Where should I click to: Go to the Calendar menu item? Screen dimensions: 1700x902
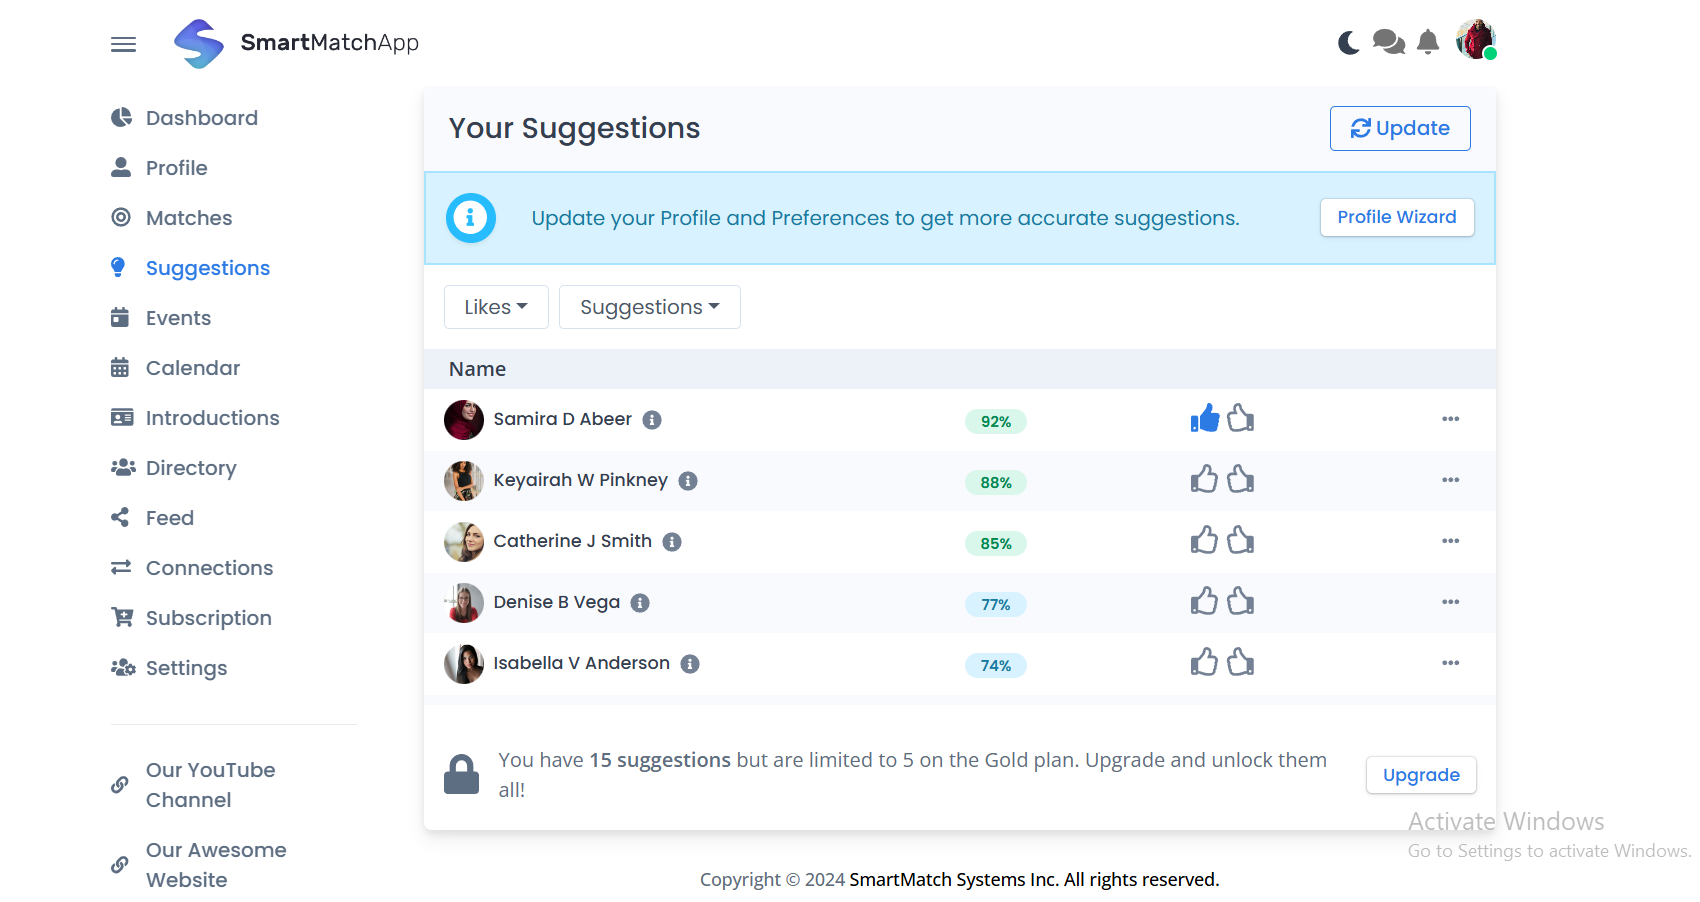pyautogui.click(x=192, y=367)
